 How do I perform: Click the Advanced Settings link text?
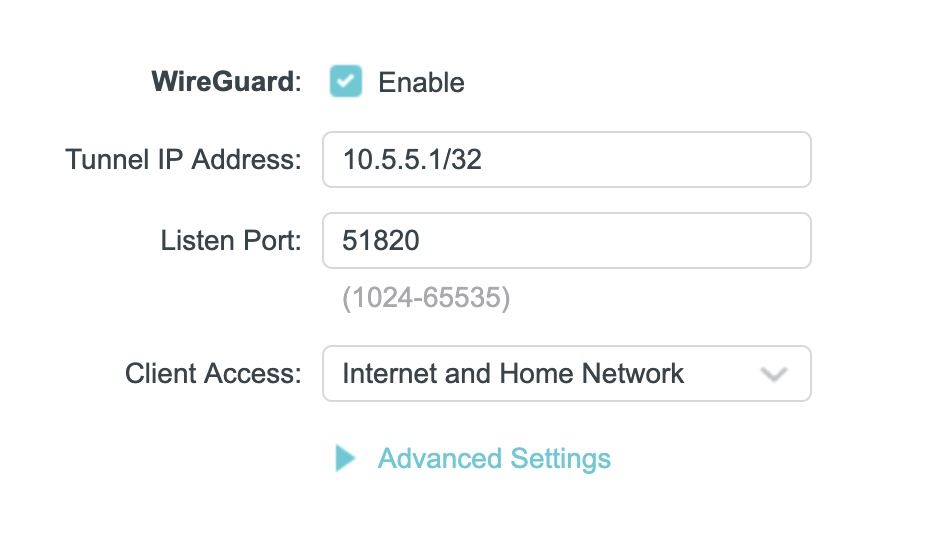494,459
